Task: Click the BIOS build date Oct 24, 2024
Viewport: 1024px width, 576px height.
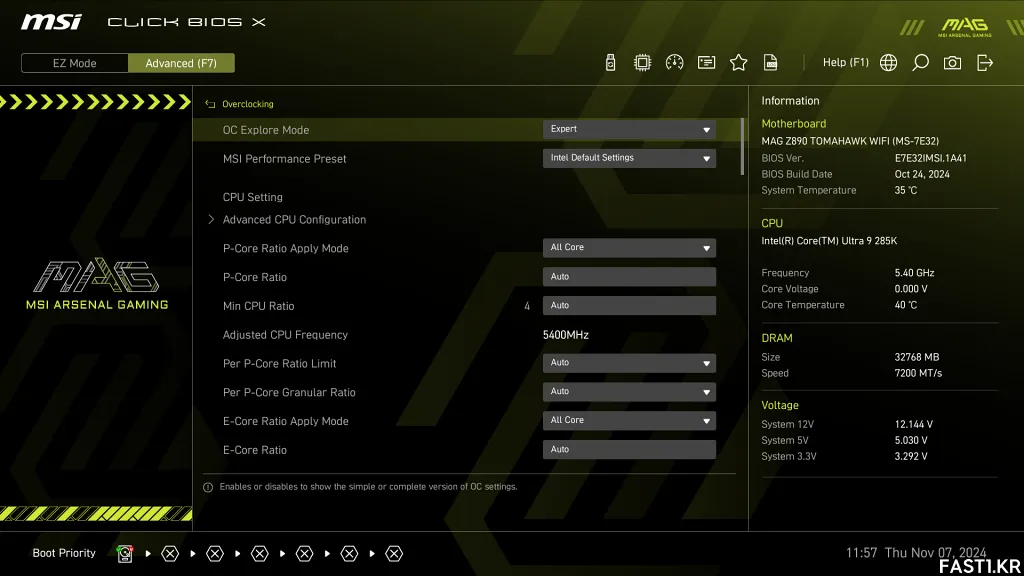Action: click(922, 174)
